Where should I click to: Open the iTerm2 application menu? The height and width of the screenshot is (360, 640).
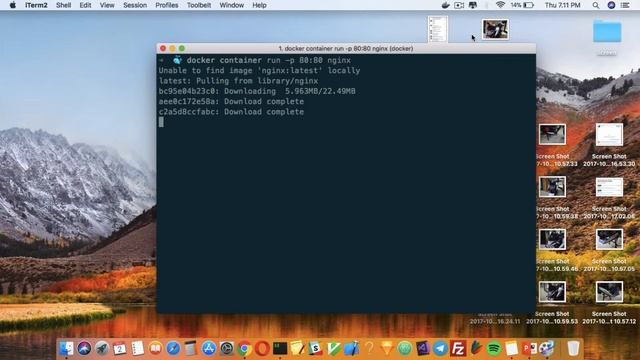pos(36,5)
